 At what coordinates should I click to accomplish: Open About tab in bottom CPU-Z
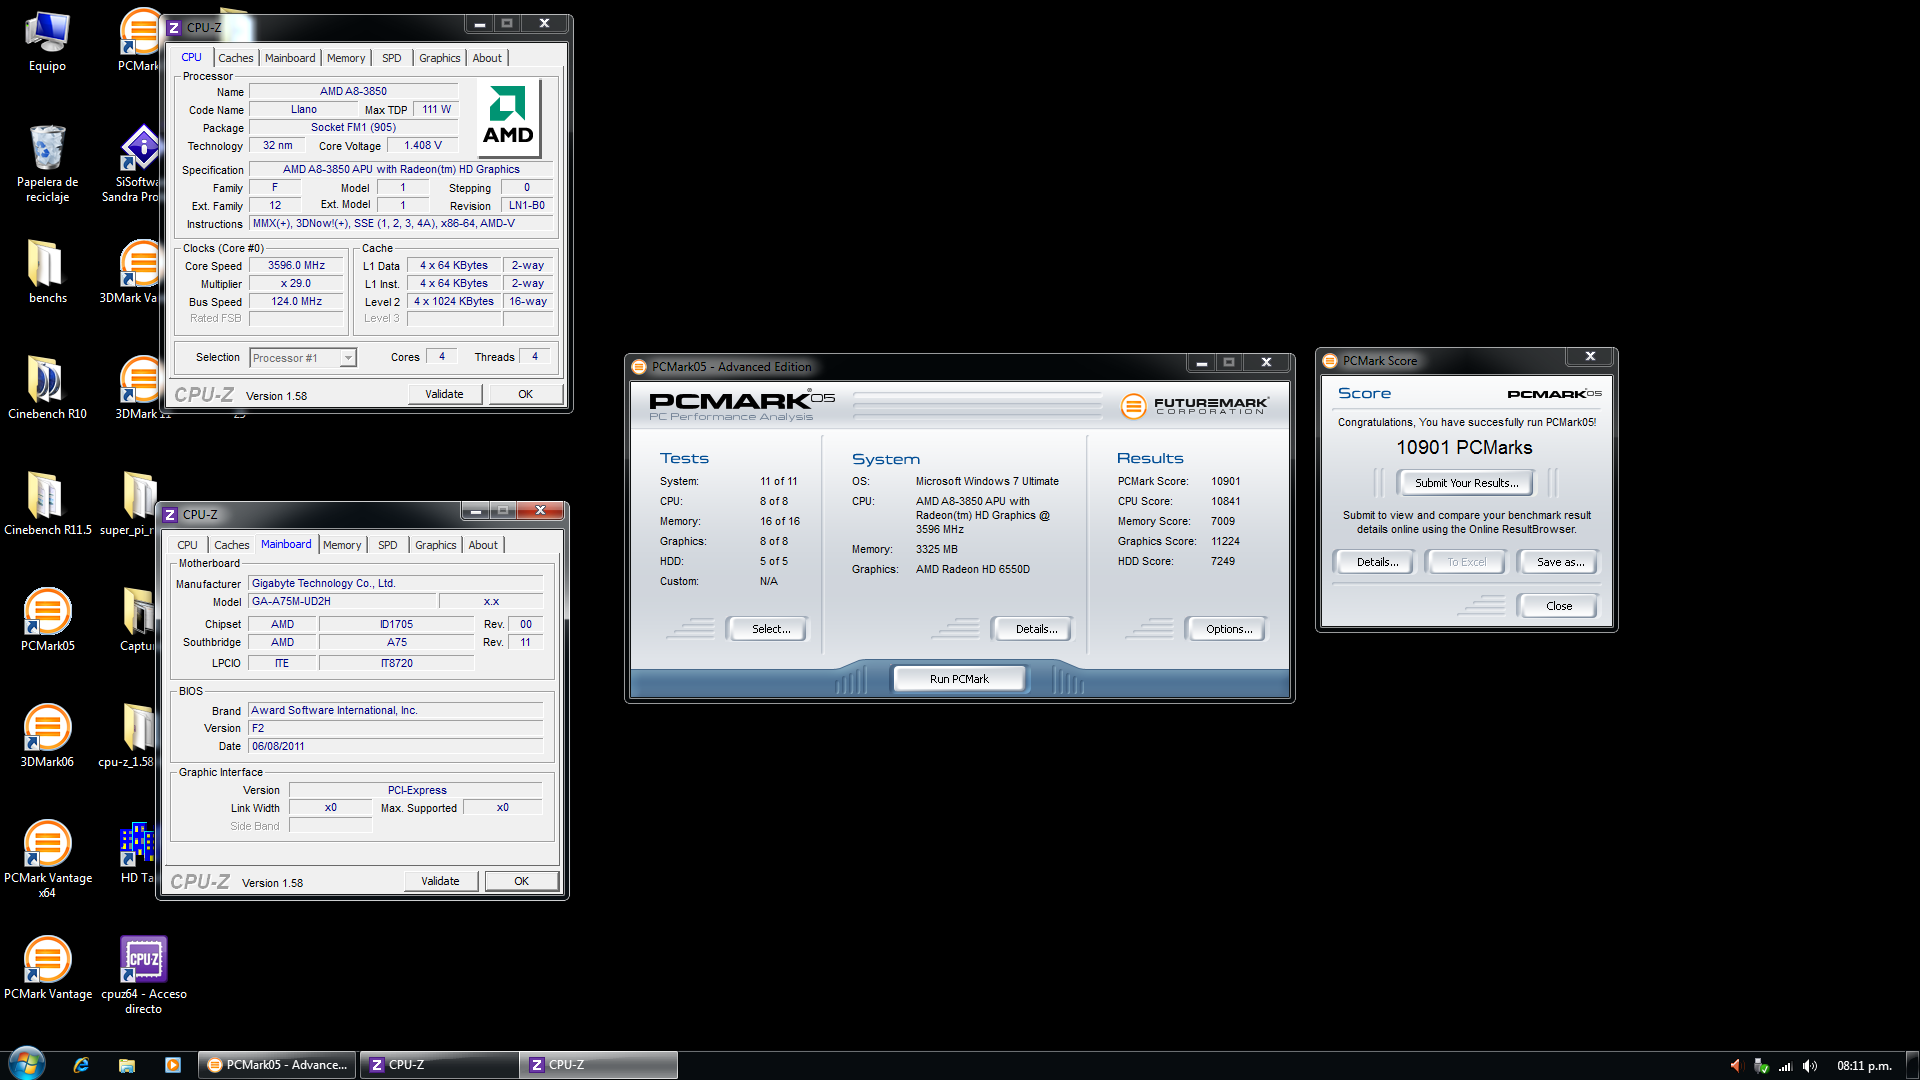[483, 545]
